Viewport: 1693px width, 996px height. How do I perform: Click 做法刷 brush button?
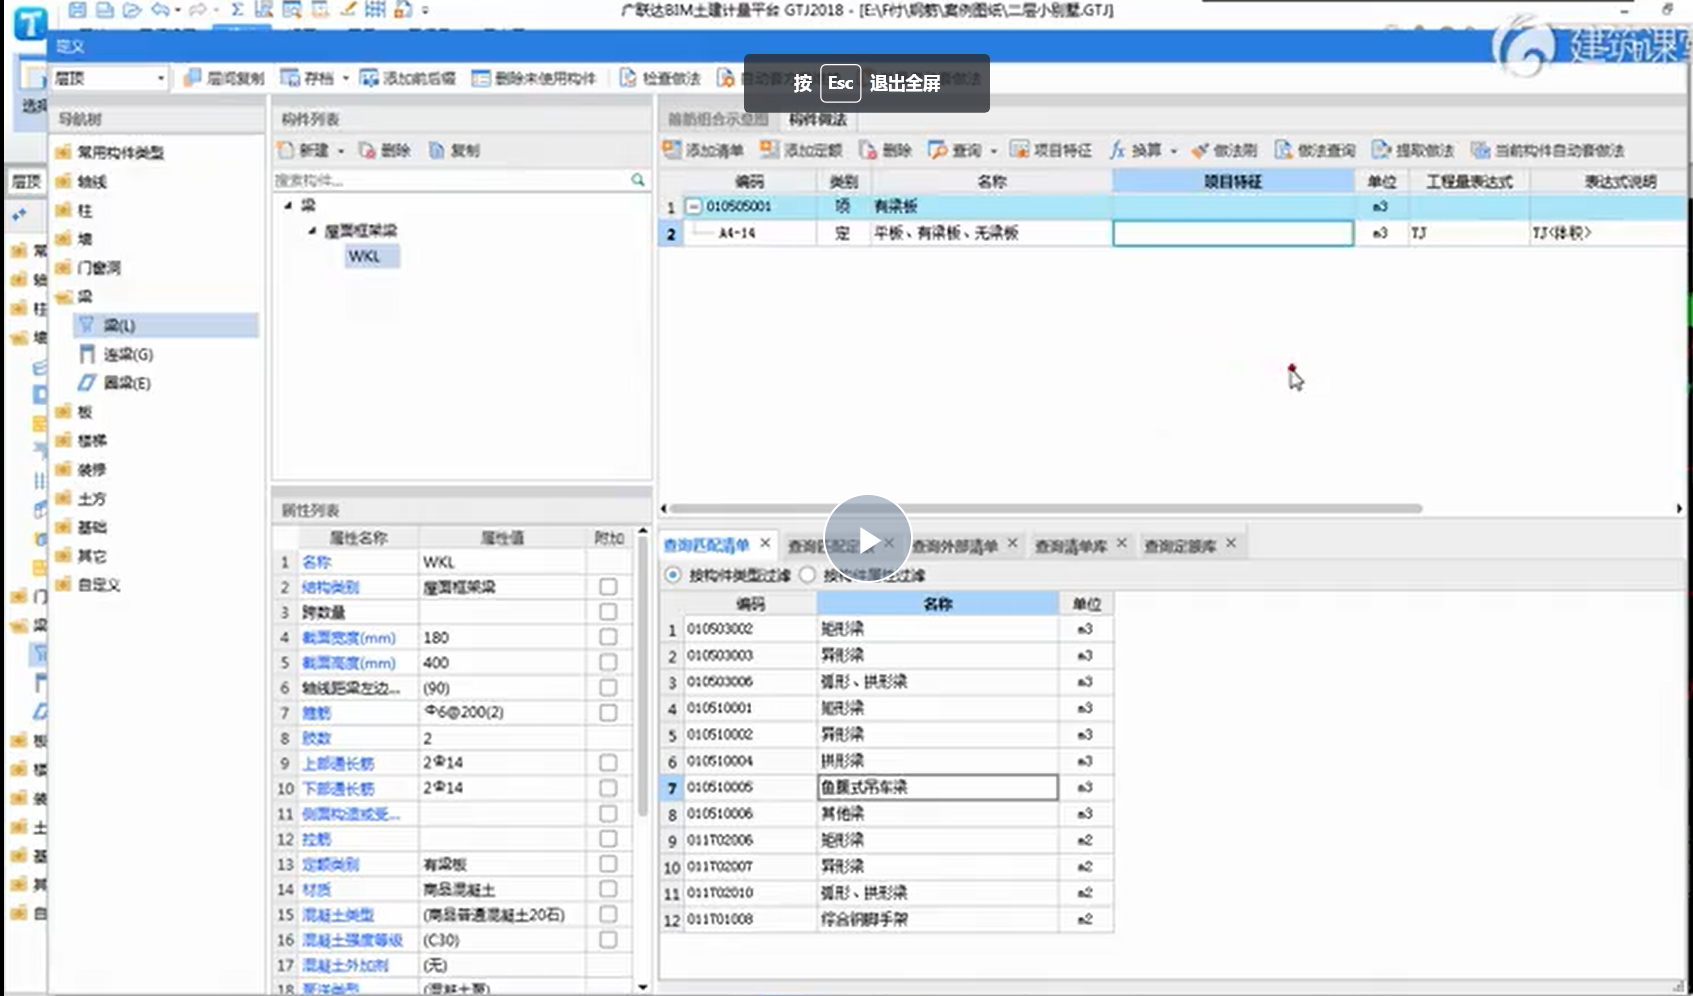tap(1225, 150)
